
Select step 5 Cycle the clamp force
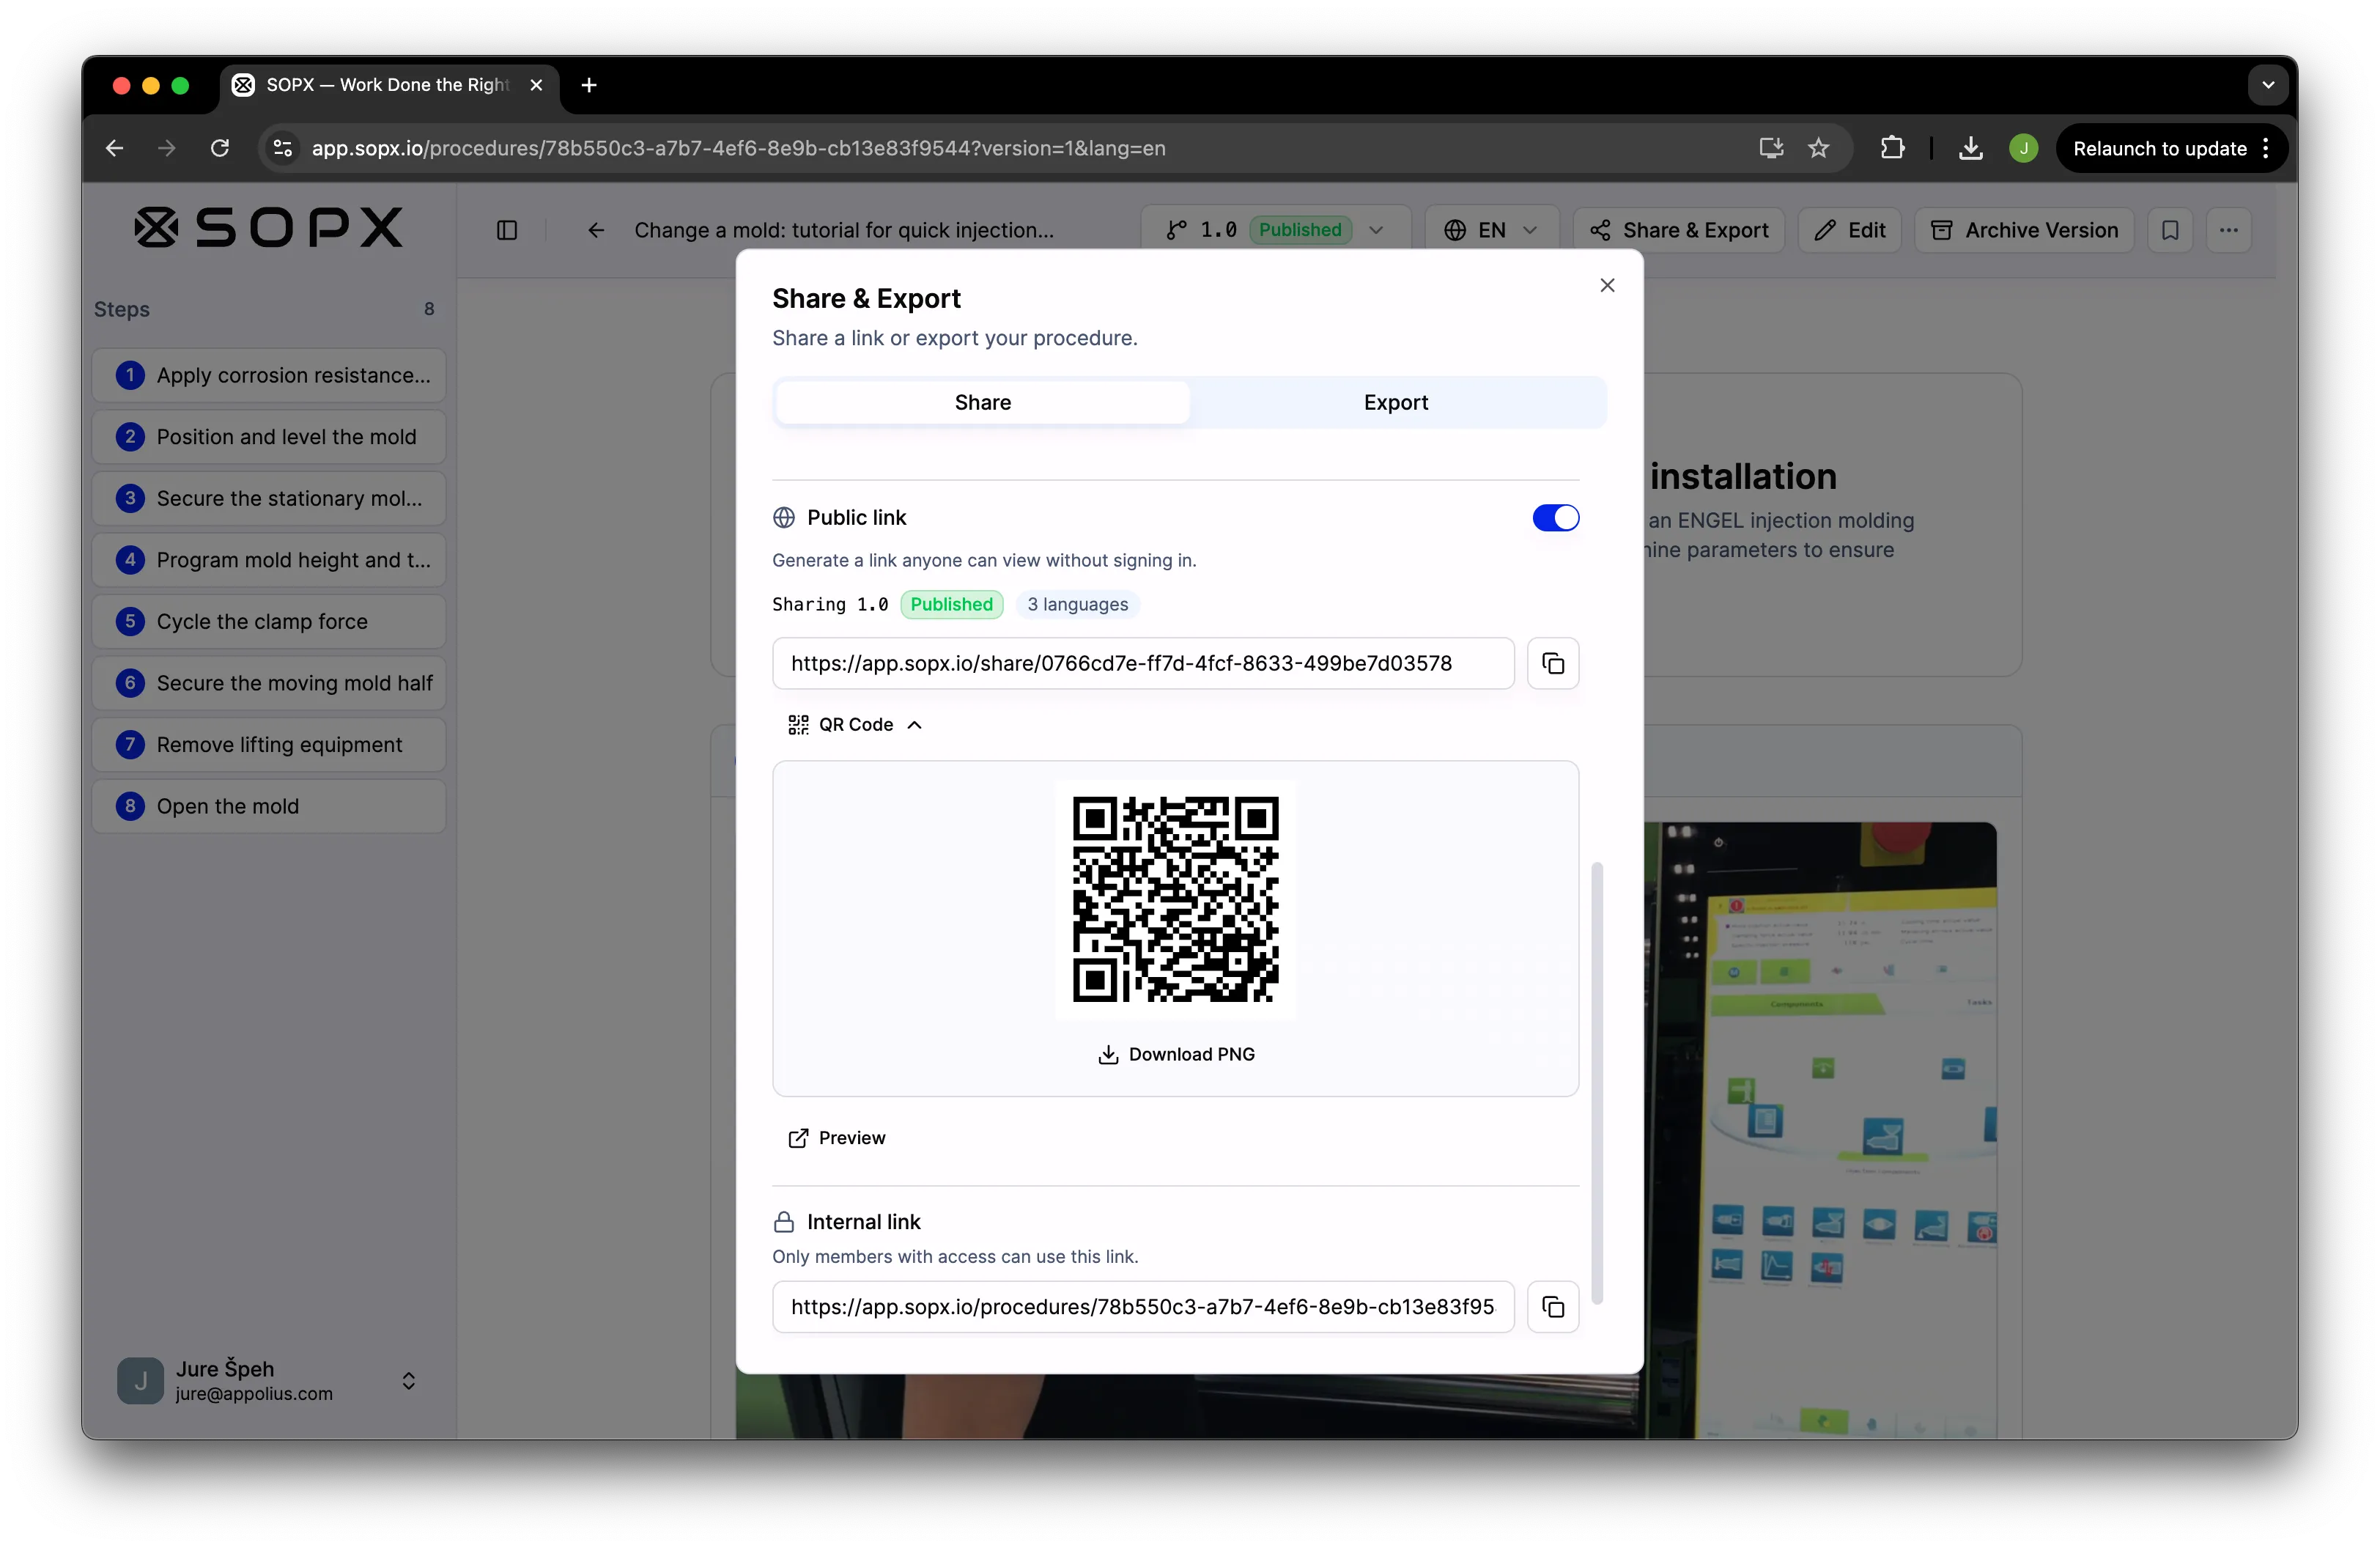click(269, 622)
